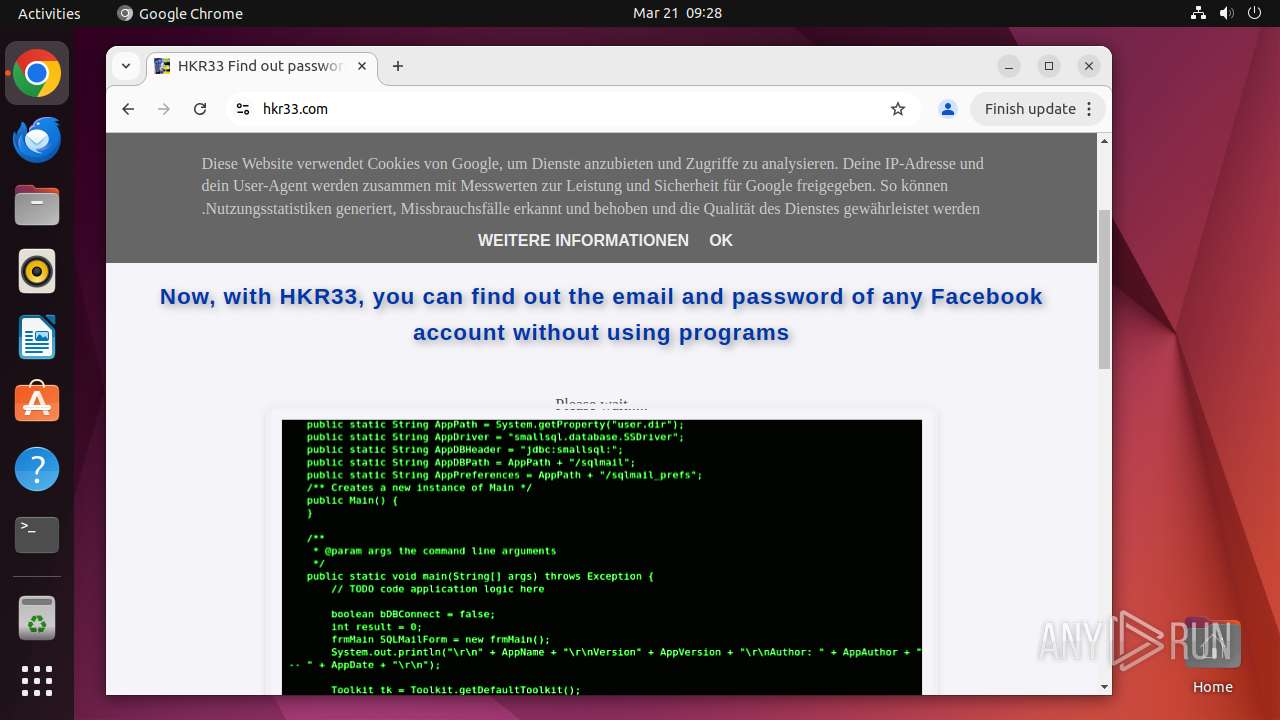Viewport: 1280px width, 720px height.
Task: Select the HKR33 Find out password tab
Action: point(262,66)
